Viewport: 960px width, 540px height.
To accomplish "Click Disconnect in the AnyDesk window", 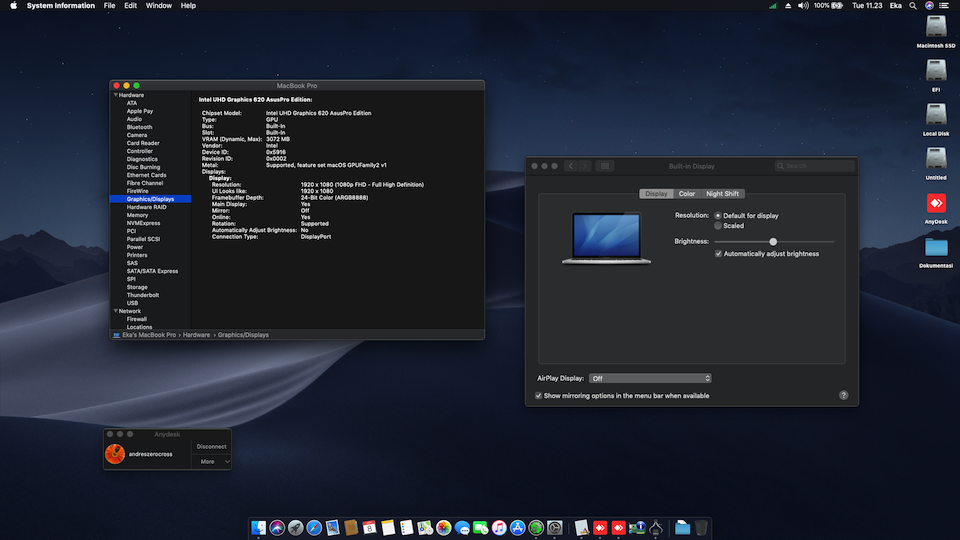I will click(211, 446).
